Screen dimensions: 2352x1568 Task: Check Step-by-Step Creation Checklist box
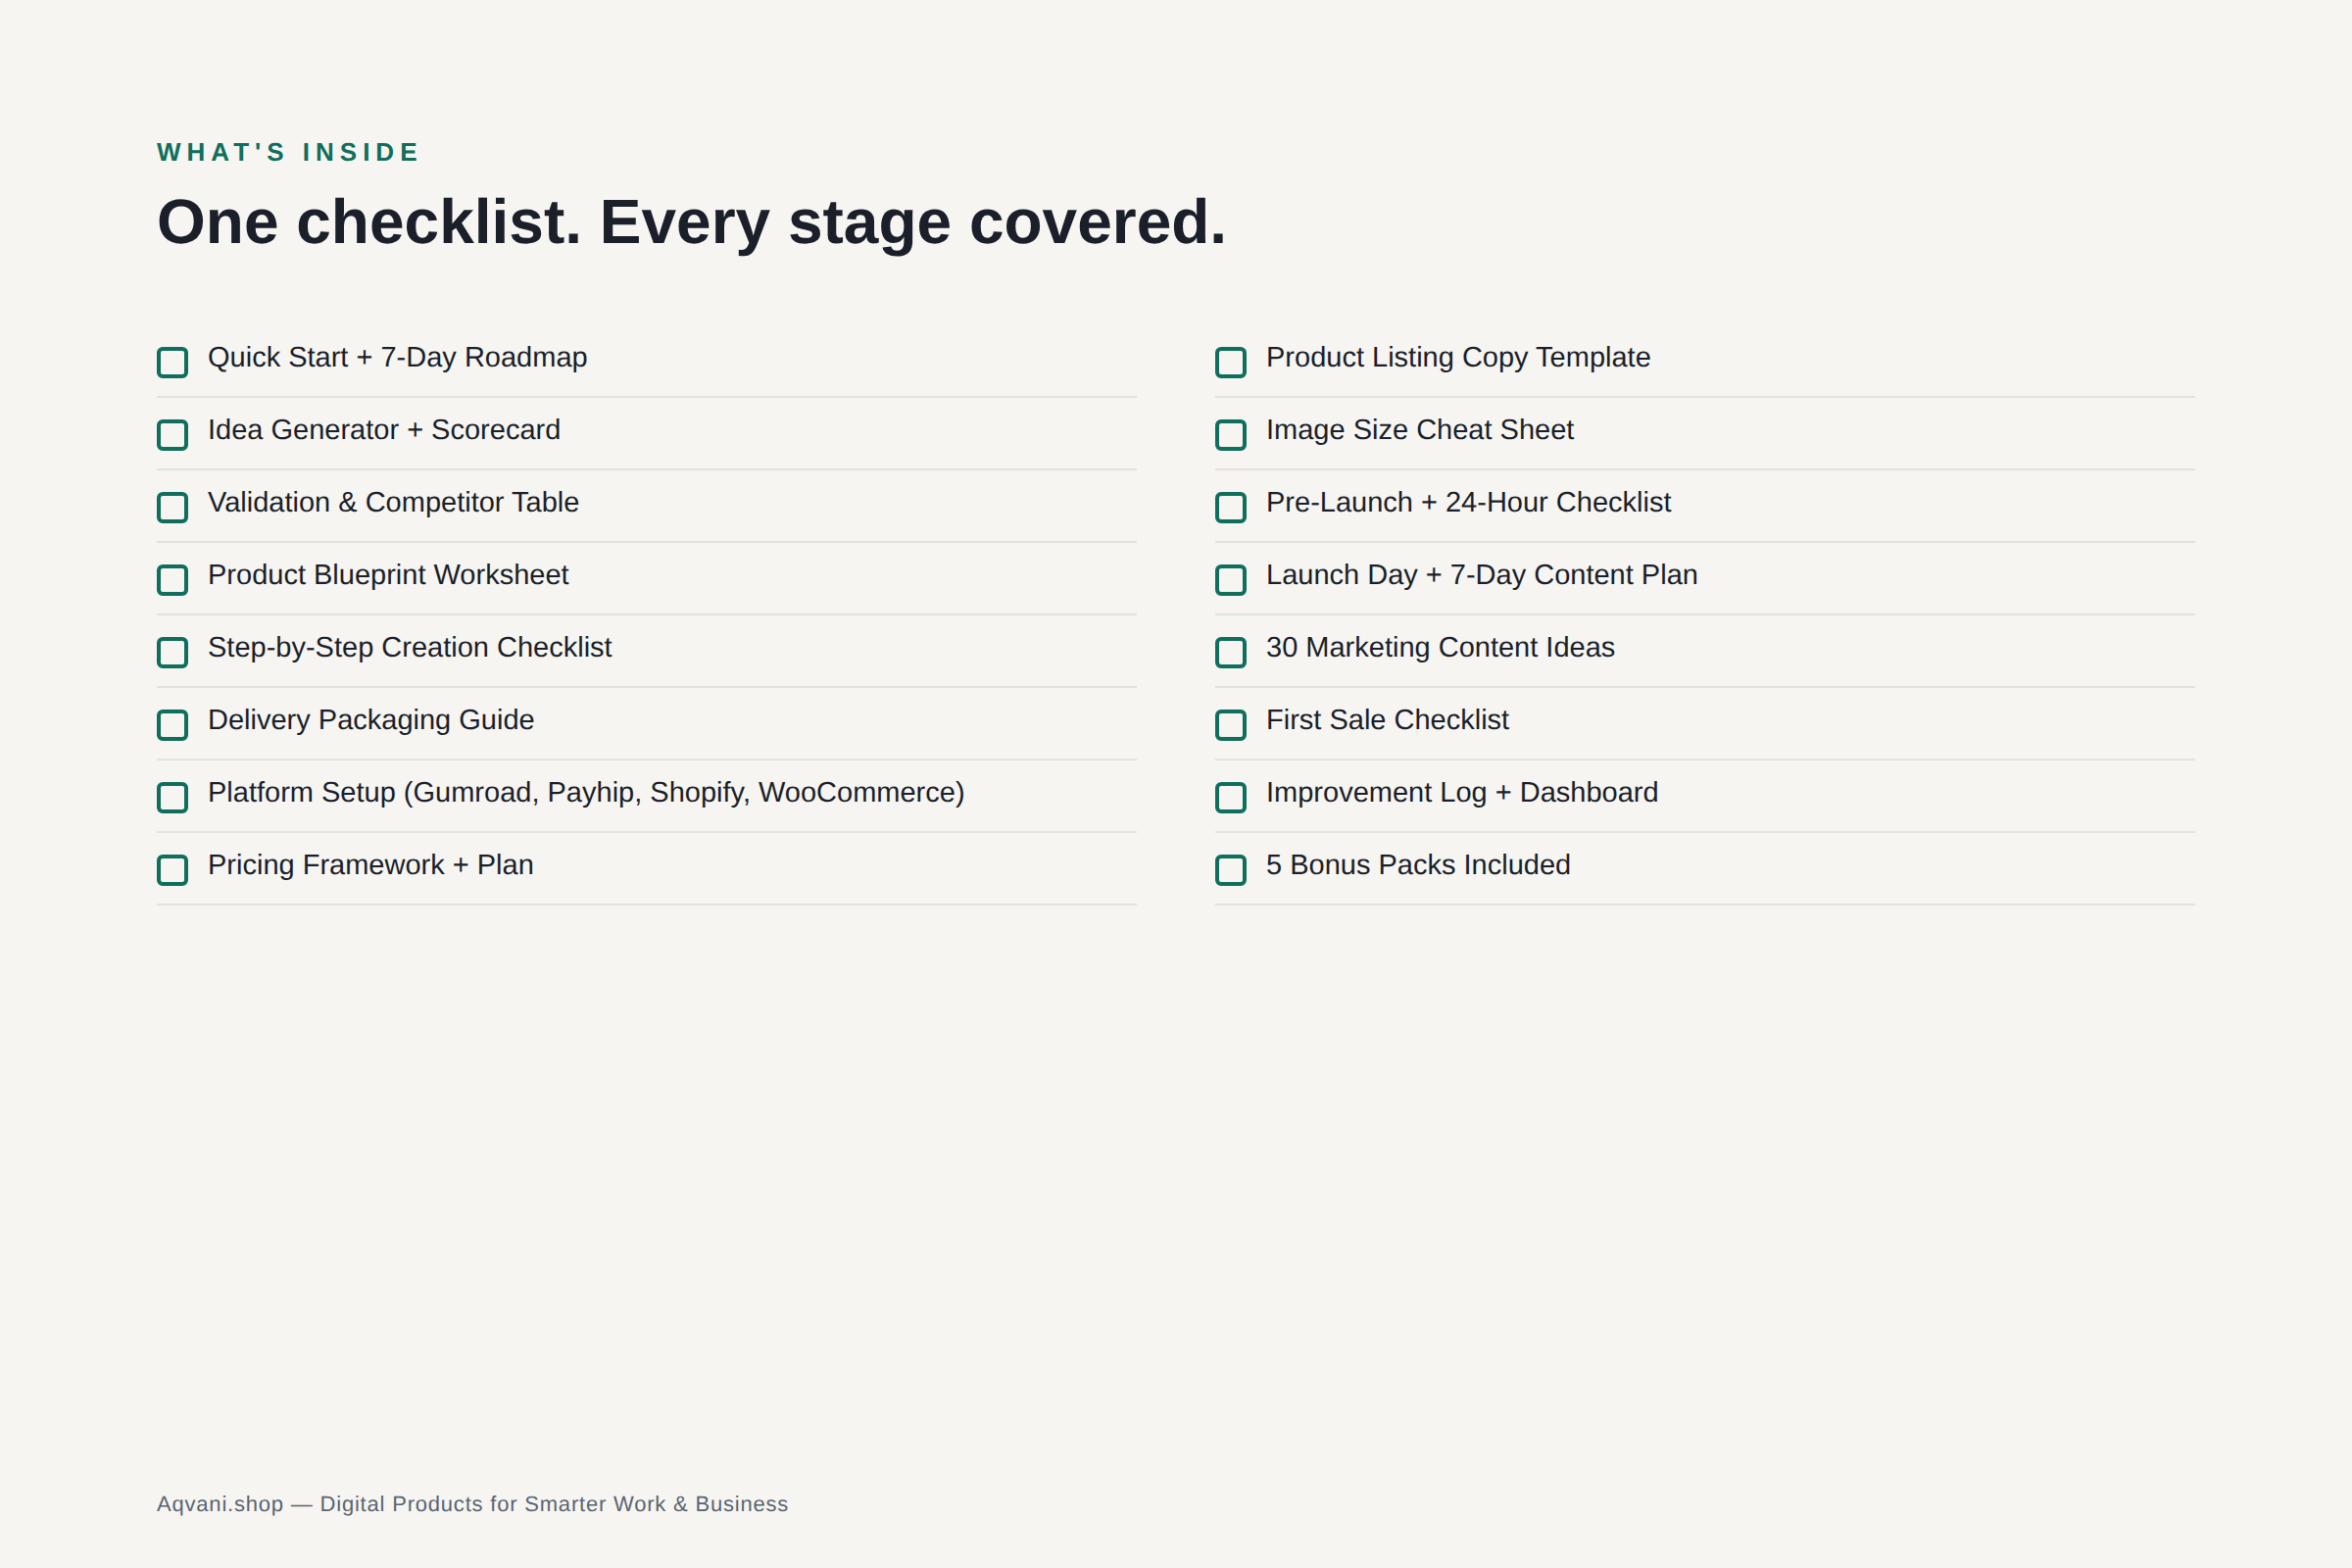(x=172, y=652)
